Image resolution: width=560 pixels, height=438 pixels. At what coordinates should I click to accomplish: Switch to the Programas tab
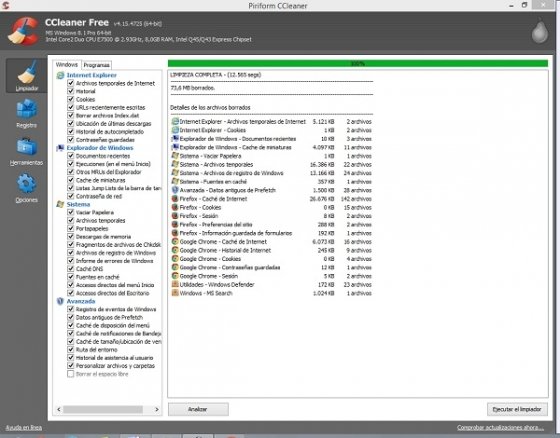tap(96, 65)
